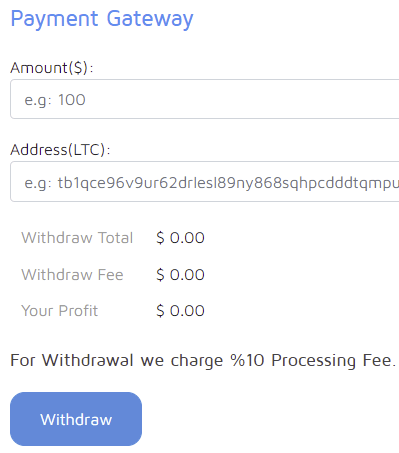Click the Your Profit label
The width and height of the screenshot is (399, 453).
click(60, 311)
